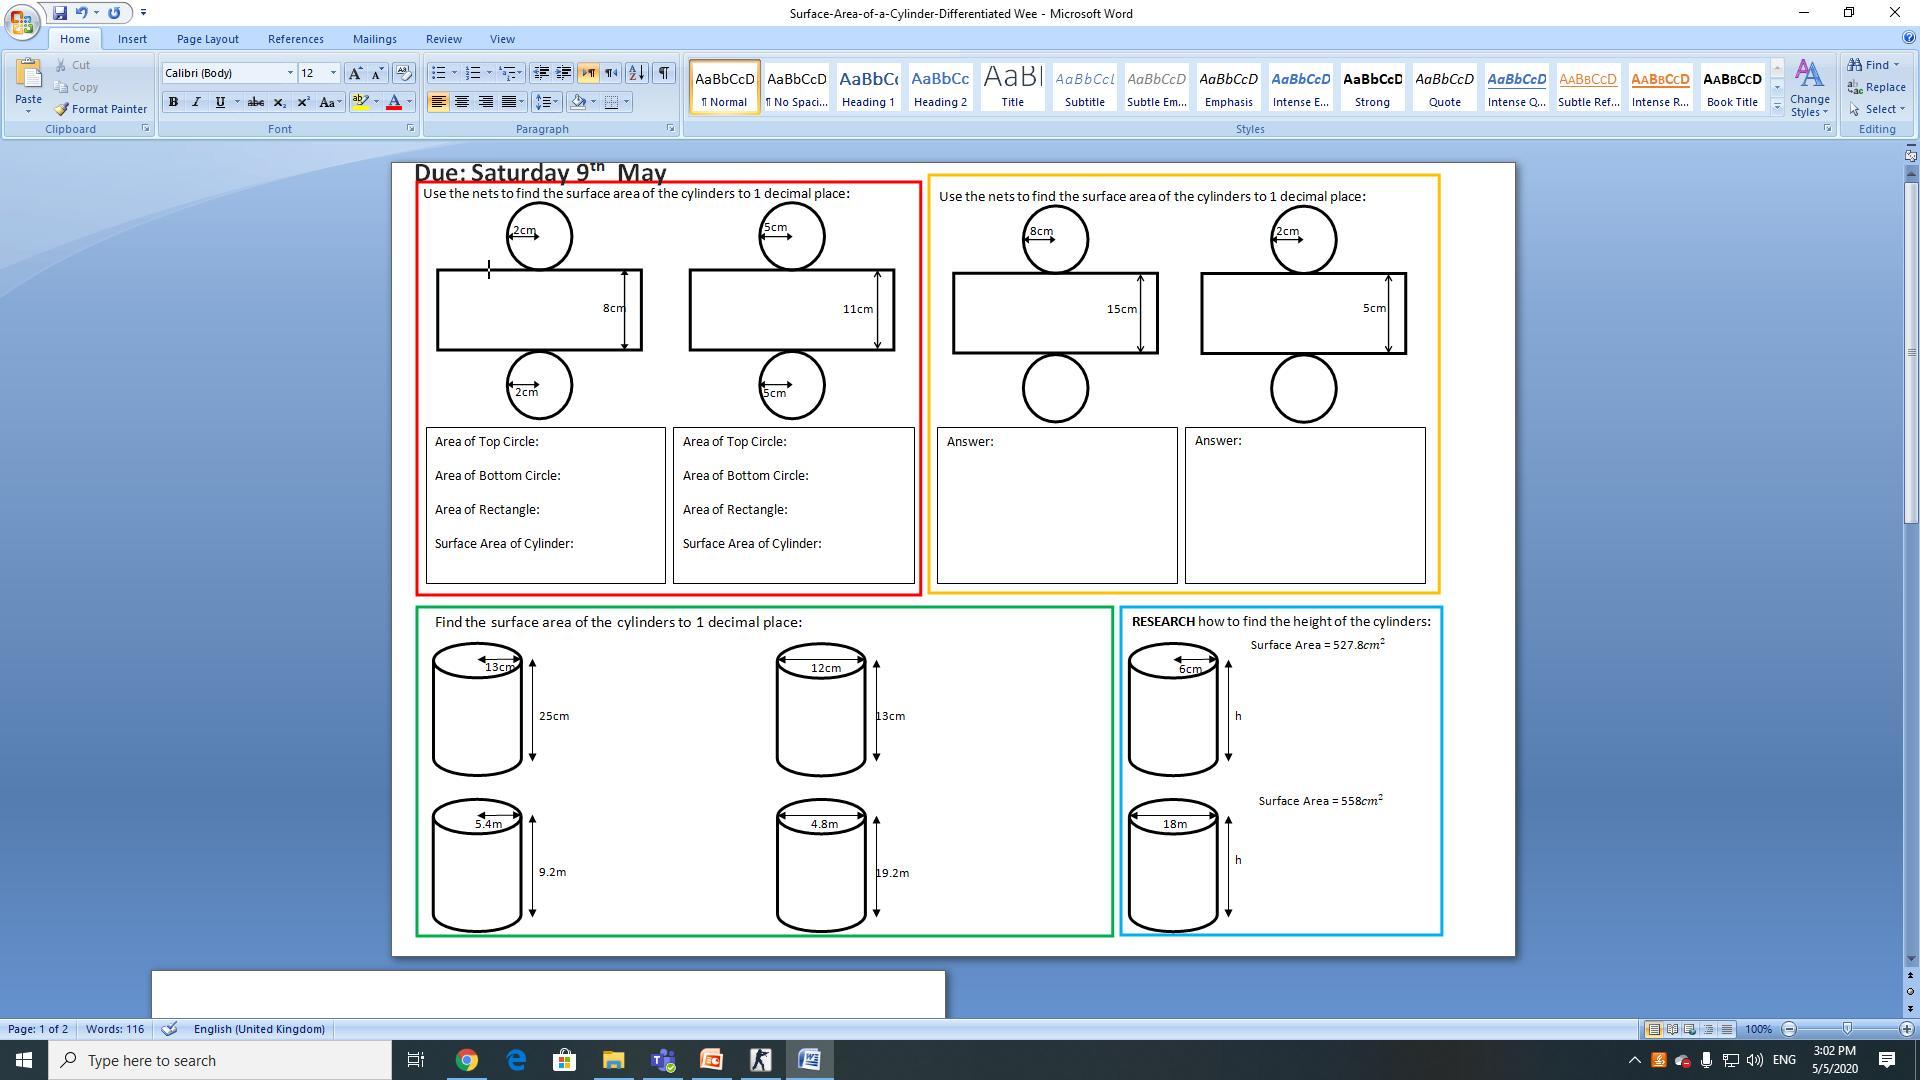Click the Replace button
This screenshot has height=1080, width=1920.
pyautogui.click(x=1877, y=87)
